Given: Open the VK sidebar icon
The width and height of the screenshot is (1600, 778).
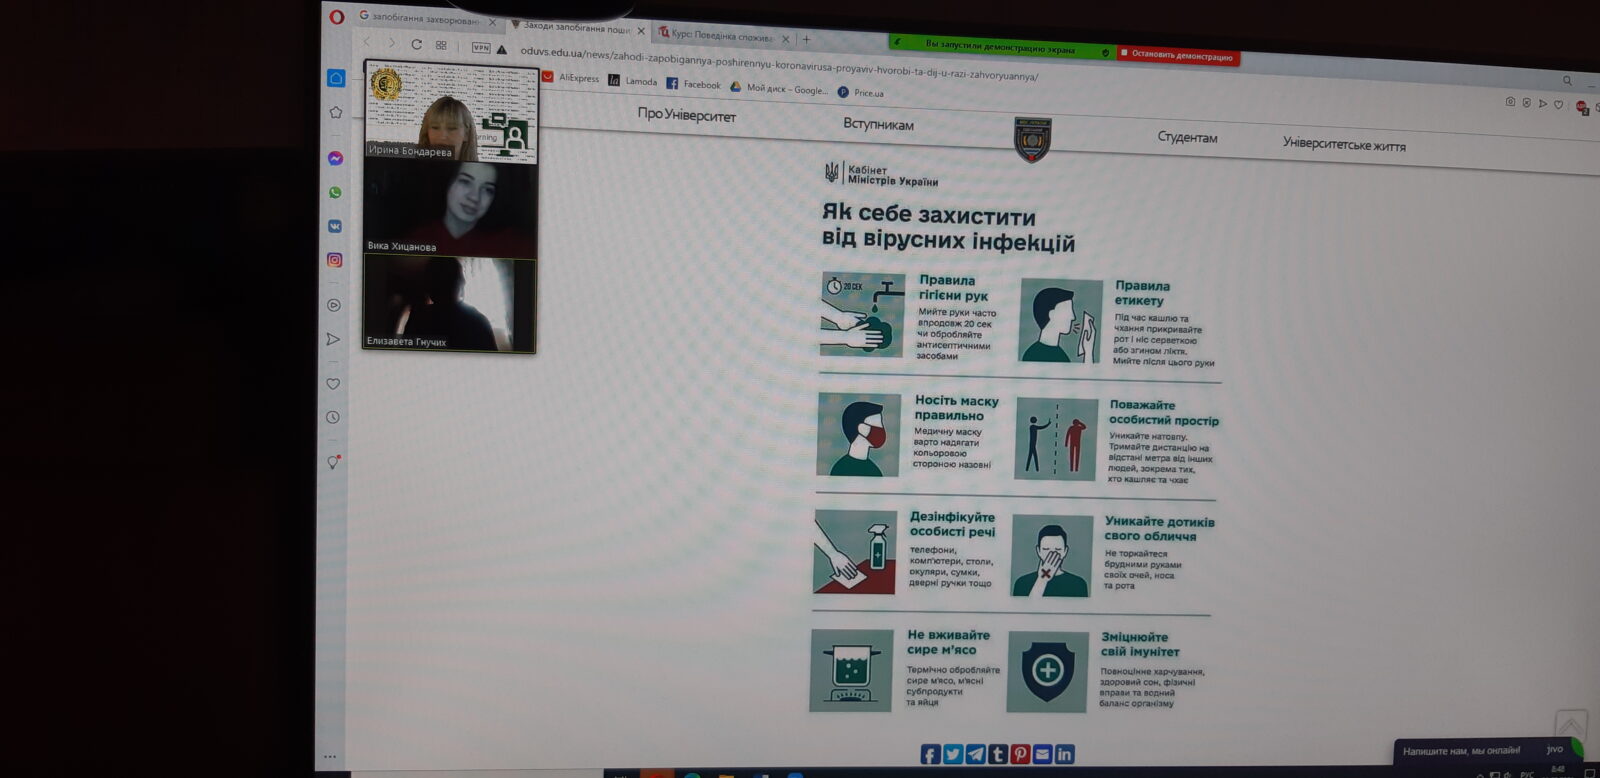Looking at the screenshot, I should coord(335,227).
